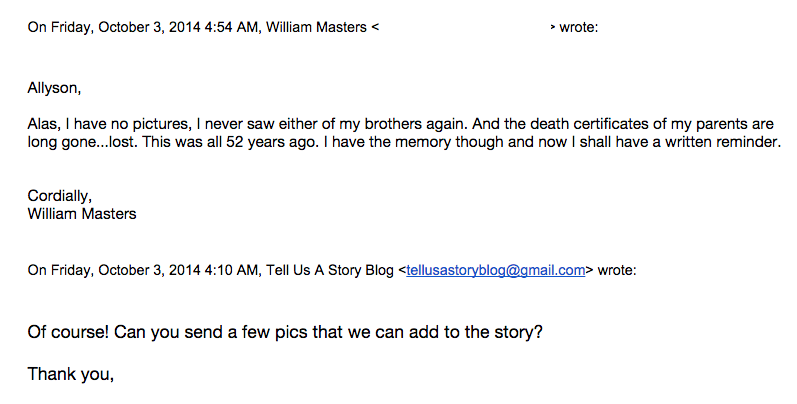Click "wrote:" after the redacted address
This screenshot has height=404, width=797.
tap(579, 28)
